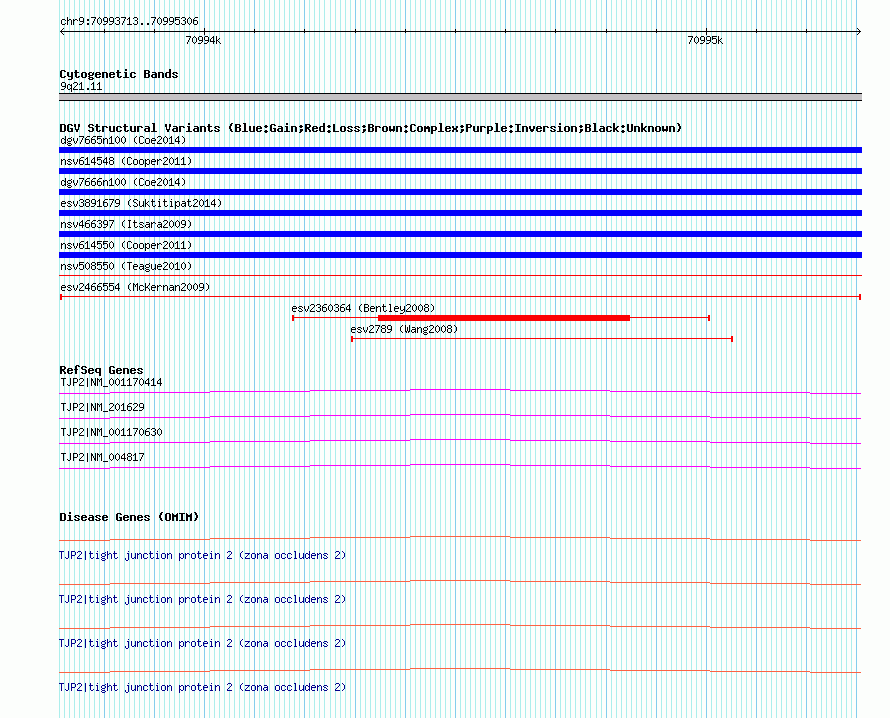This screenshot has width=890, height=718.
Task: Select the nsv614548 (Cooper2011) variant label
Action: [126, 161]
